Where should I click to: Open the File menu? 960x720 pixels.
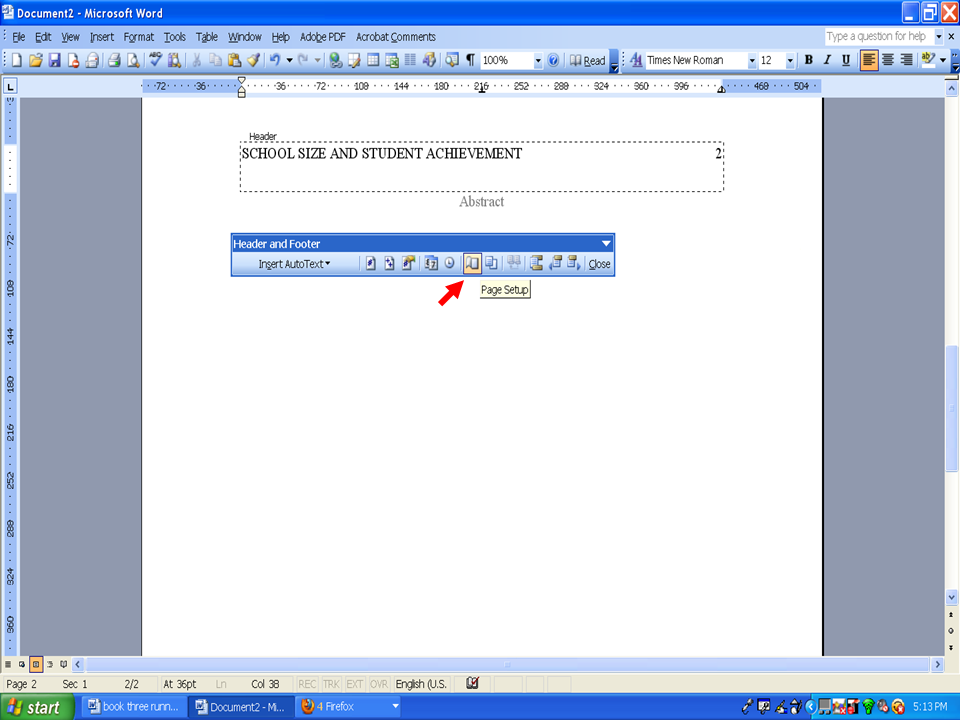18,37
